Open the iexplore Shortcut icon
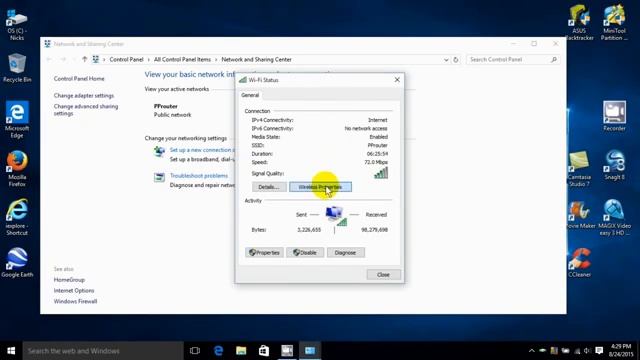Viewport: 640px width, 360px height. (17, 217)
